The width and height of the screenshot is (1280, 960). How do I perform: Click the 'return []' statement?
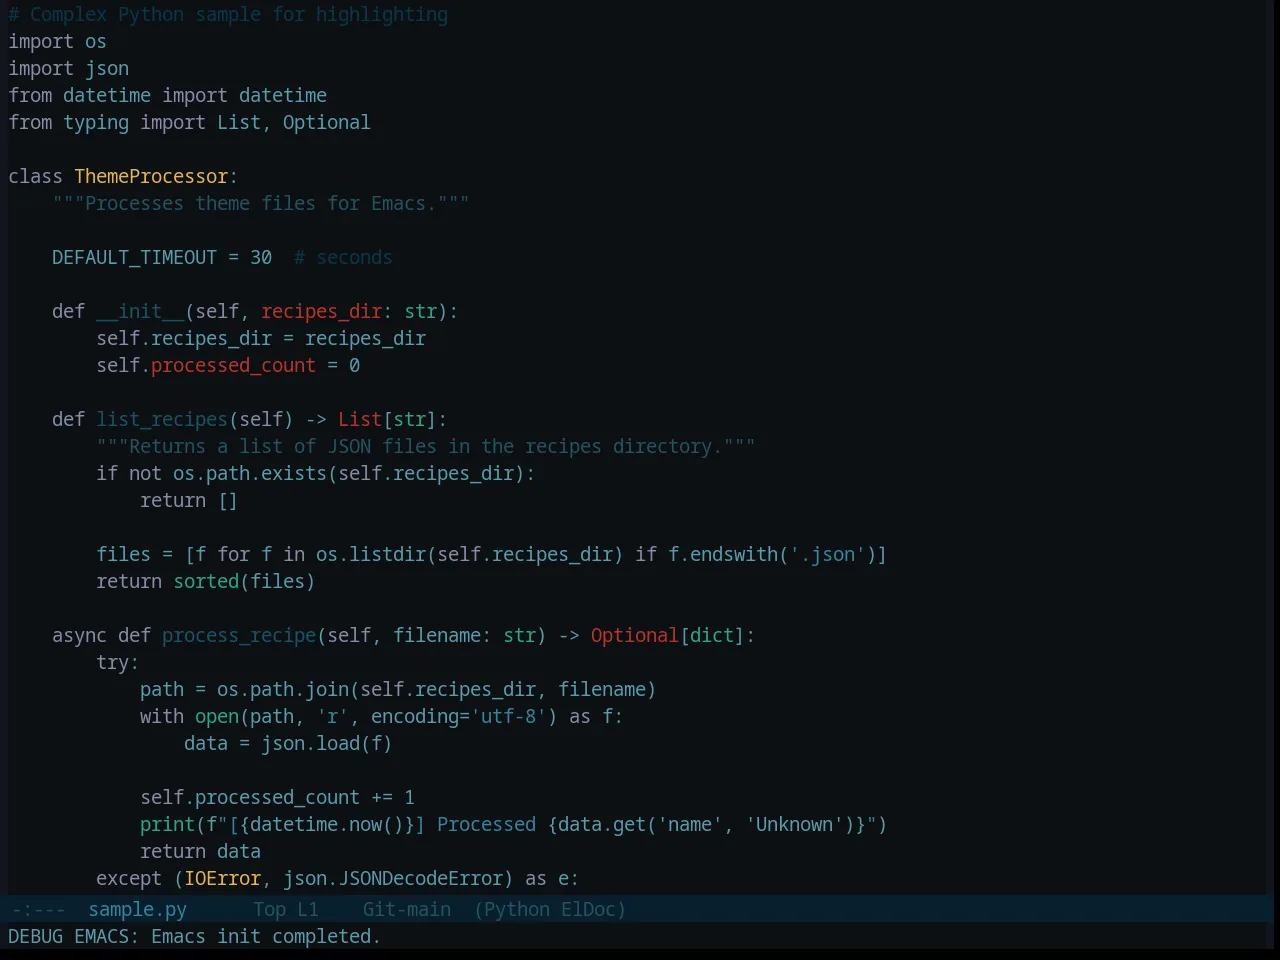[189, 500]
